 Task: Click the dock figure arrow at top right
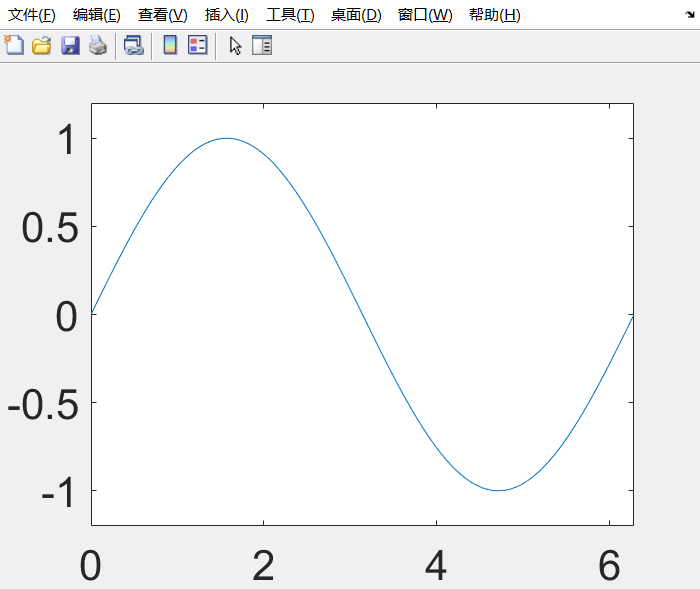click(690, 15)
